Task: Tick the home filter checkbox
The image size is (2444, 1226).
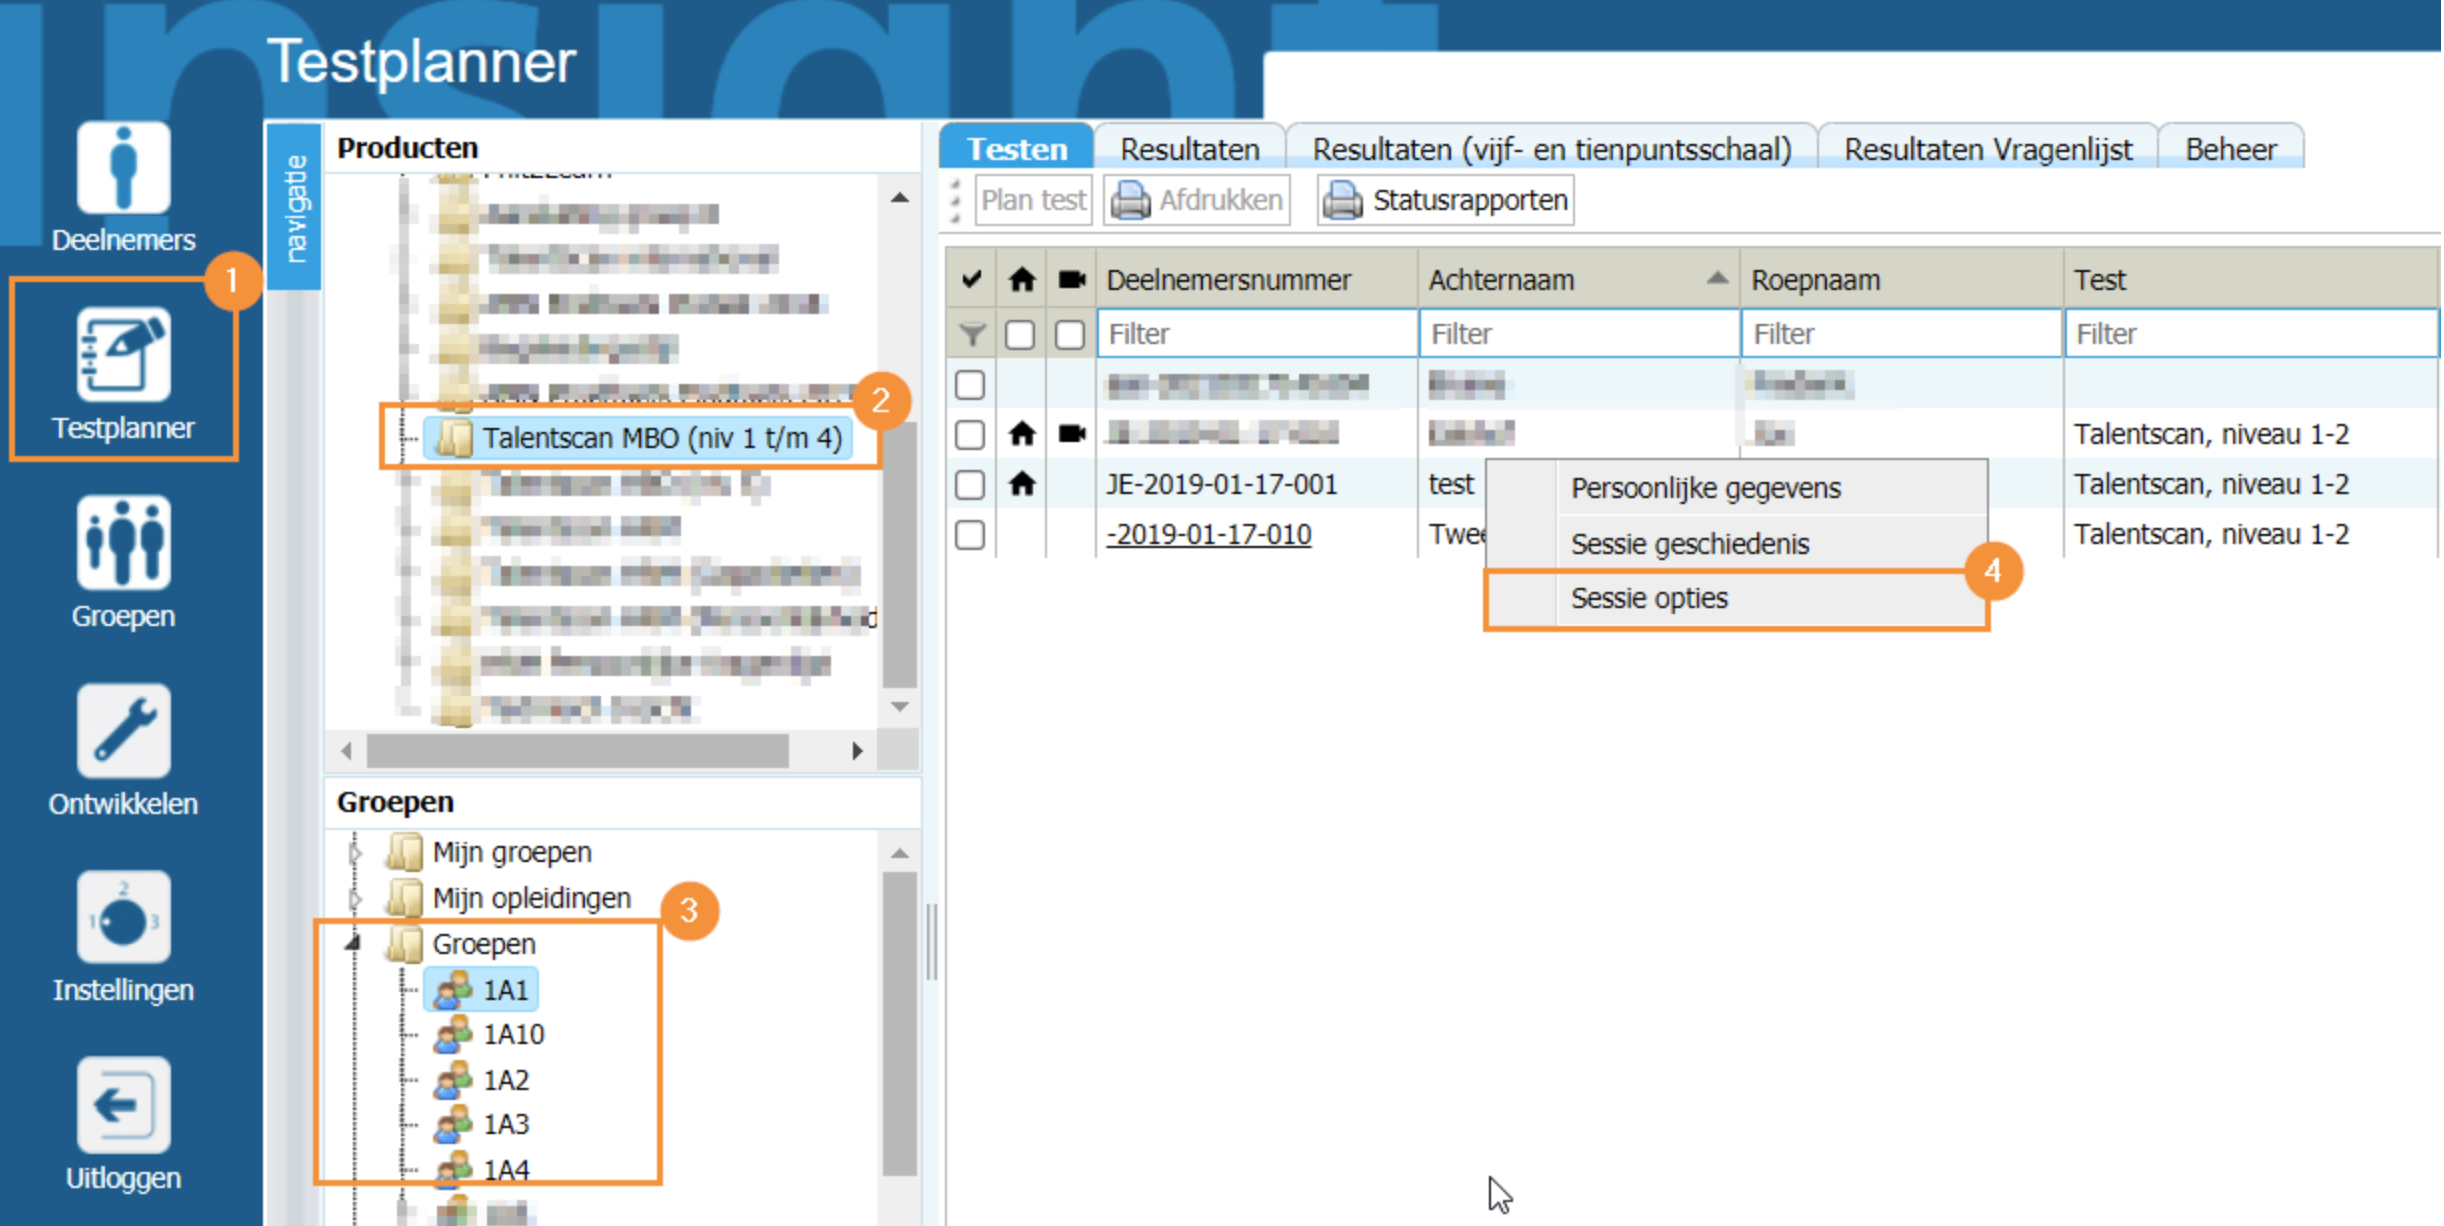Action: point(1019,334)
